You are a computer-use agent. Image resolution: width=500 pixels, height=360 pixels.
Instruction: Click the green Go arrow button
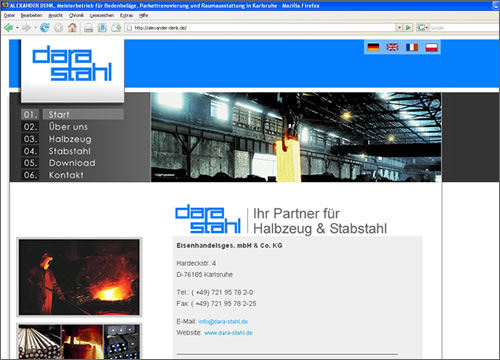tap(408, 28)
